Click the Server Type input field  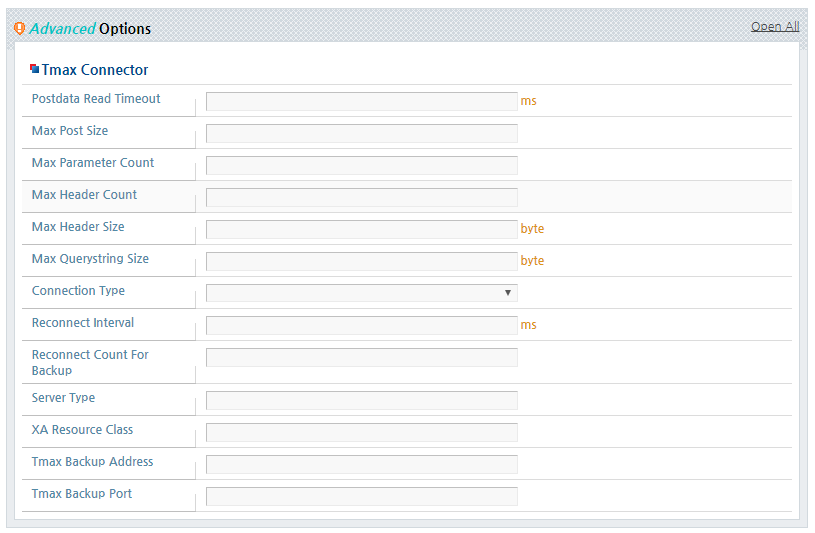pyautogui.click(x=362, y=400)
